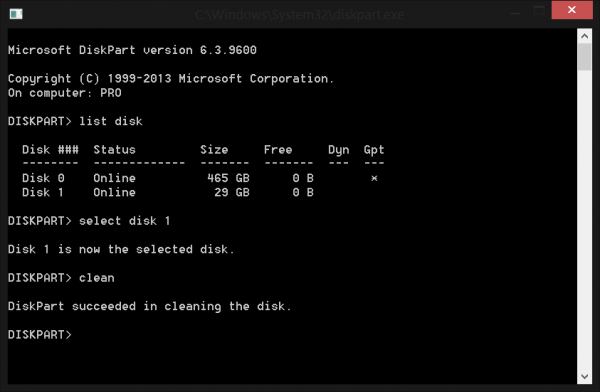
Task: Click the empty DISKPART> prompt at the bottom
Action: 40,335
